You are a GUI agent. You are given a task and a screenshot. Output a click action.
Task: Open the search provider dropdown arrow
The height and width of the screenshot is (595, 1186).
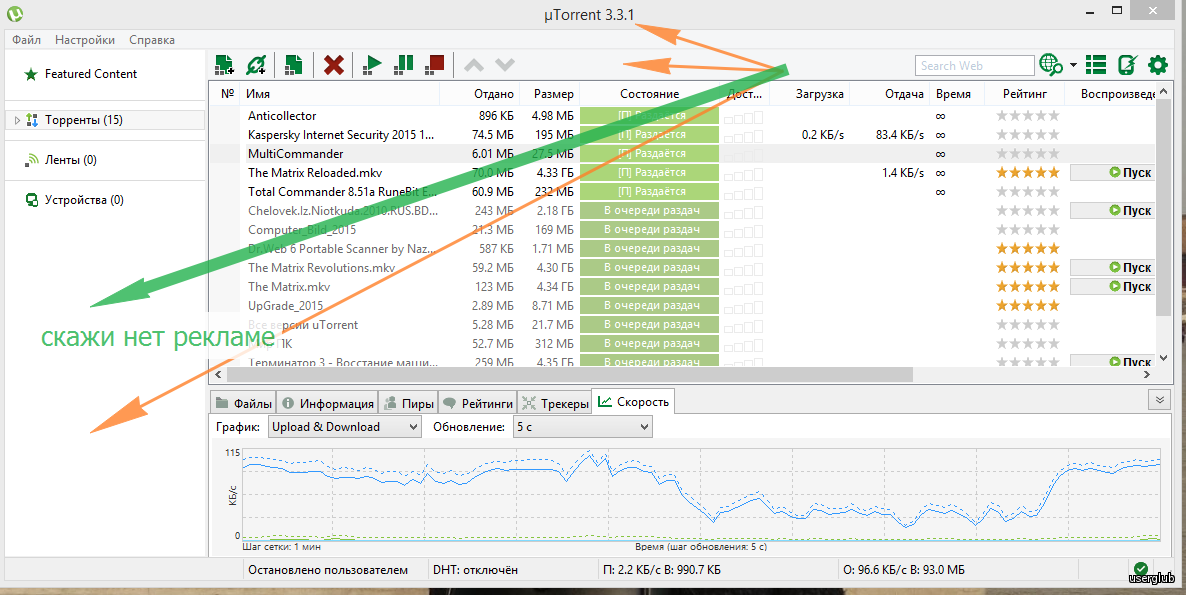[x=1073, y=65]
